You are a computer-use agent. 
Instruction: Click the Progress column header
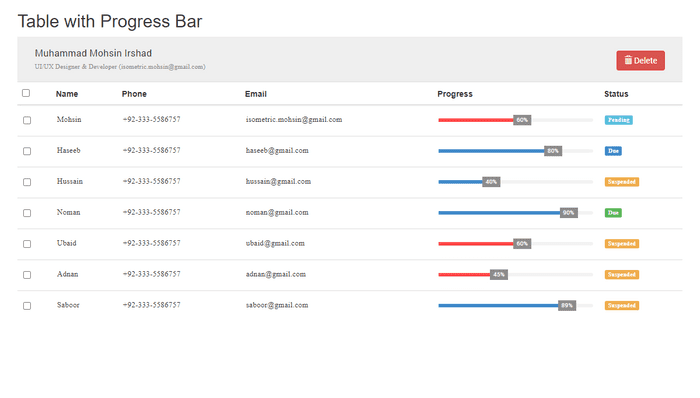tap(455, 94)
